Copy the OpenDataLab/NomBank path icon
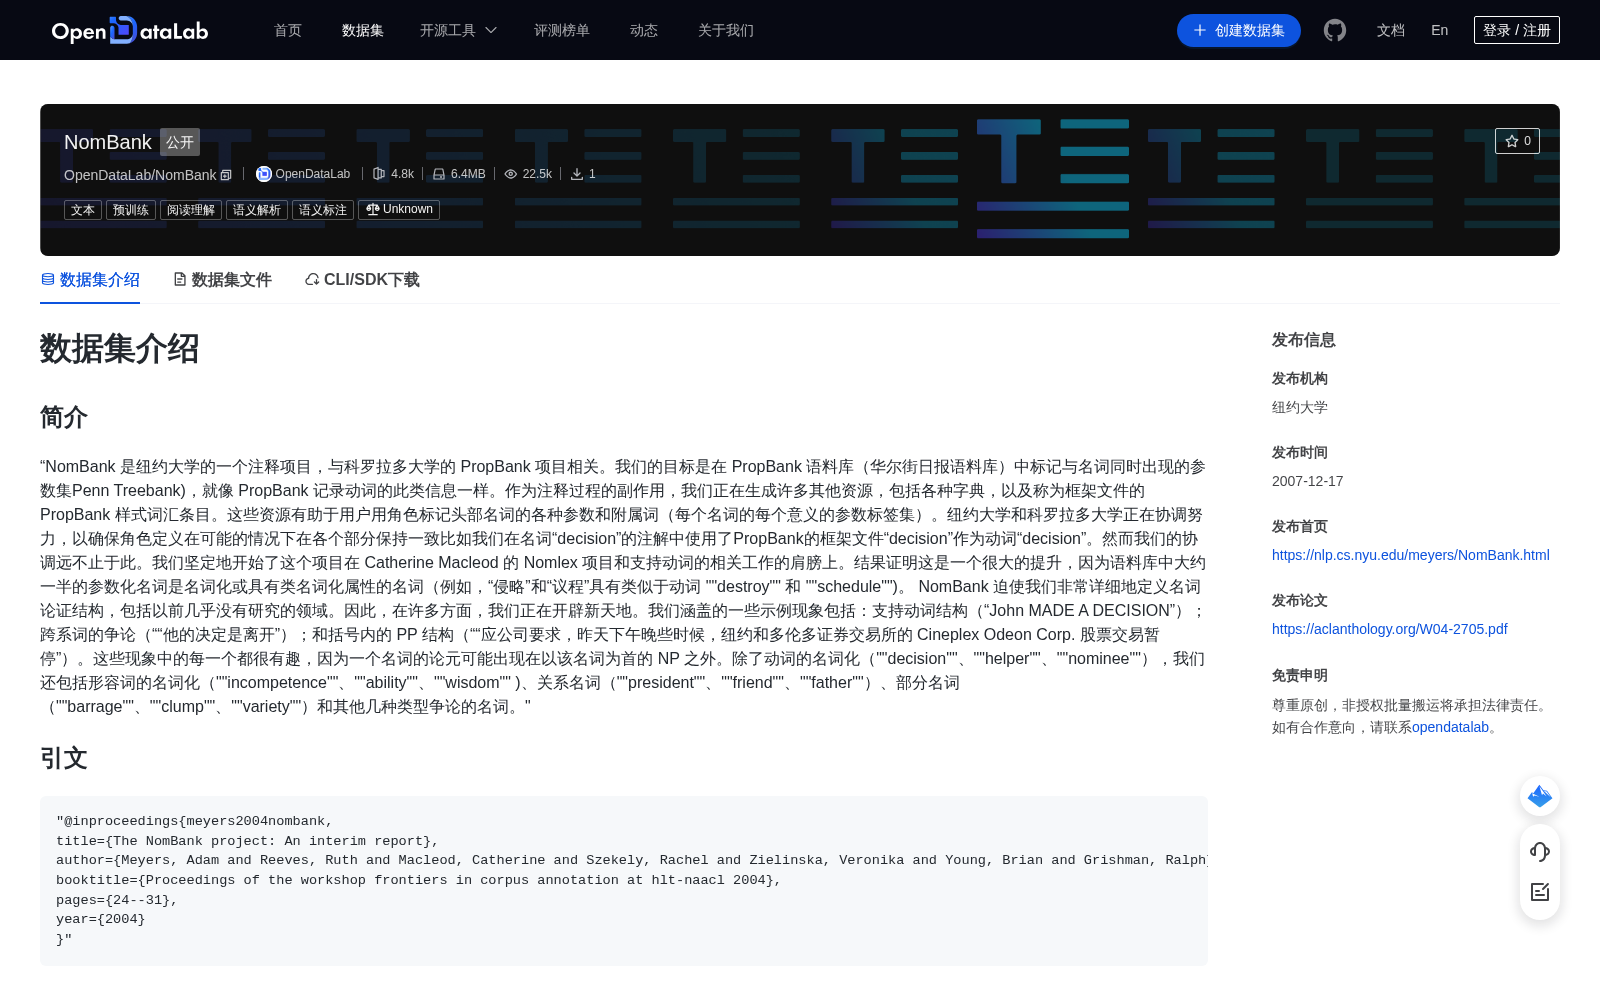The height and width of the screenshot is (1000, 1600). pos(226,175)
